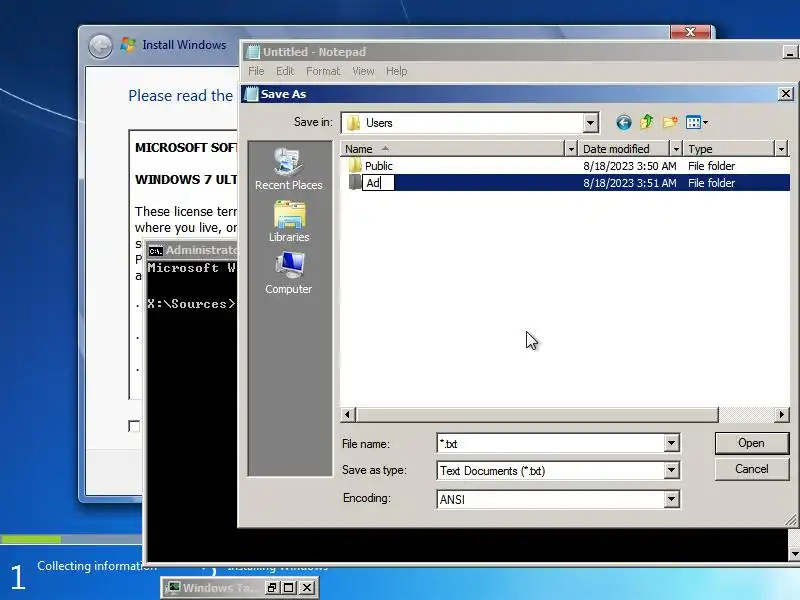This screenshot has height=600, width=800.
Task: Expand the File name dropdown arrow
Action: (671, 443)
